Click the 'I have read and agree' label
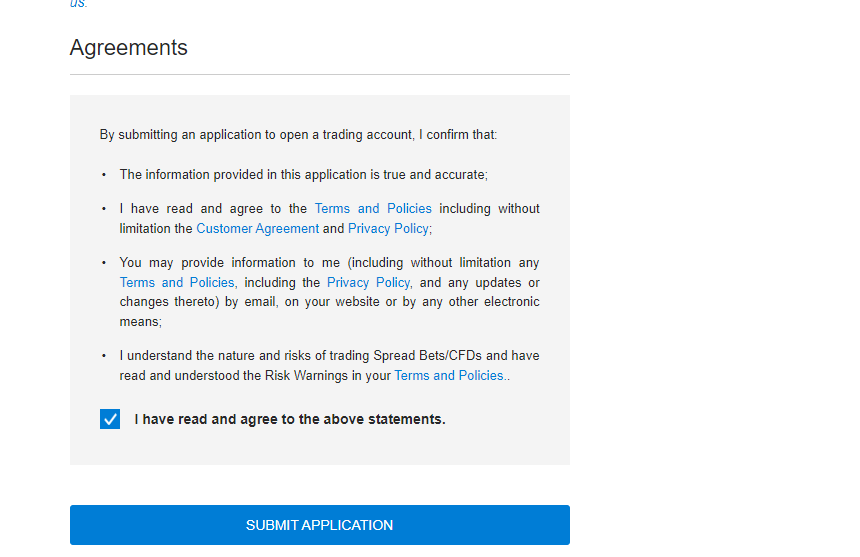This screenshot has height=557, width=860. [x=290, y=419]
